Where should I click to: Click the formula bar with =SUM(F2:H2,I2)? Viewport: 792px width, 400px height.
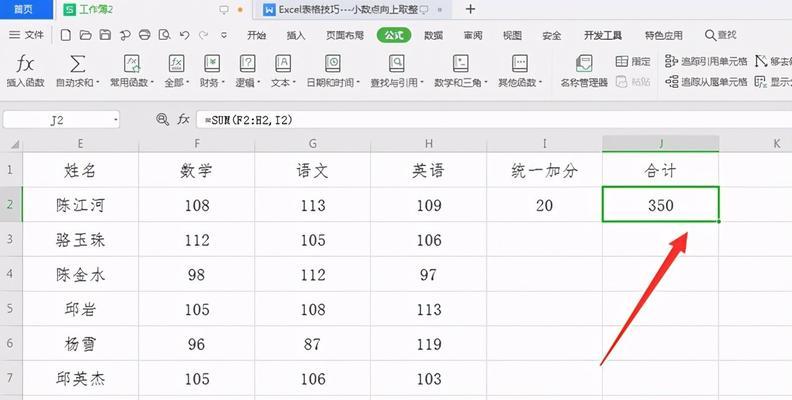[x=493, y=120]
